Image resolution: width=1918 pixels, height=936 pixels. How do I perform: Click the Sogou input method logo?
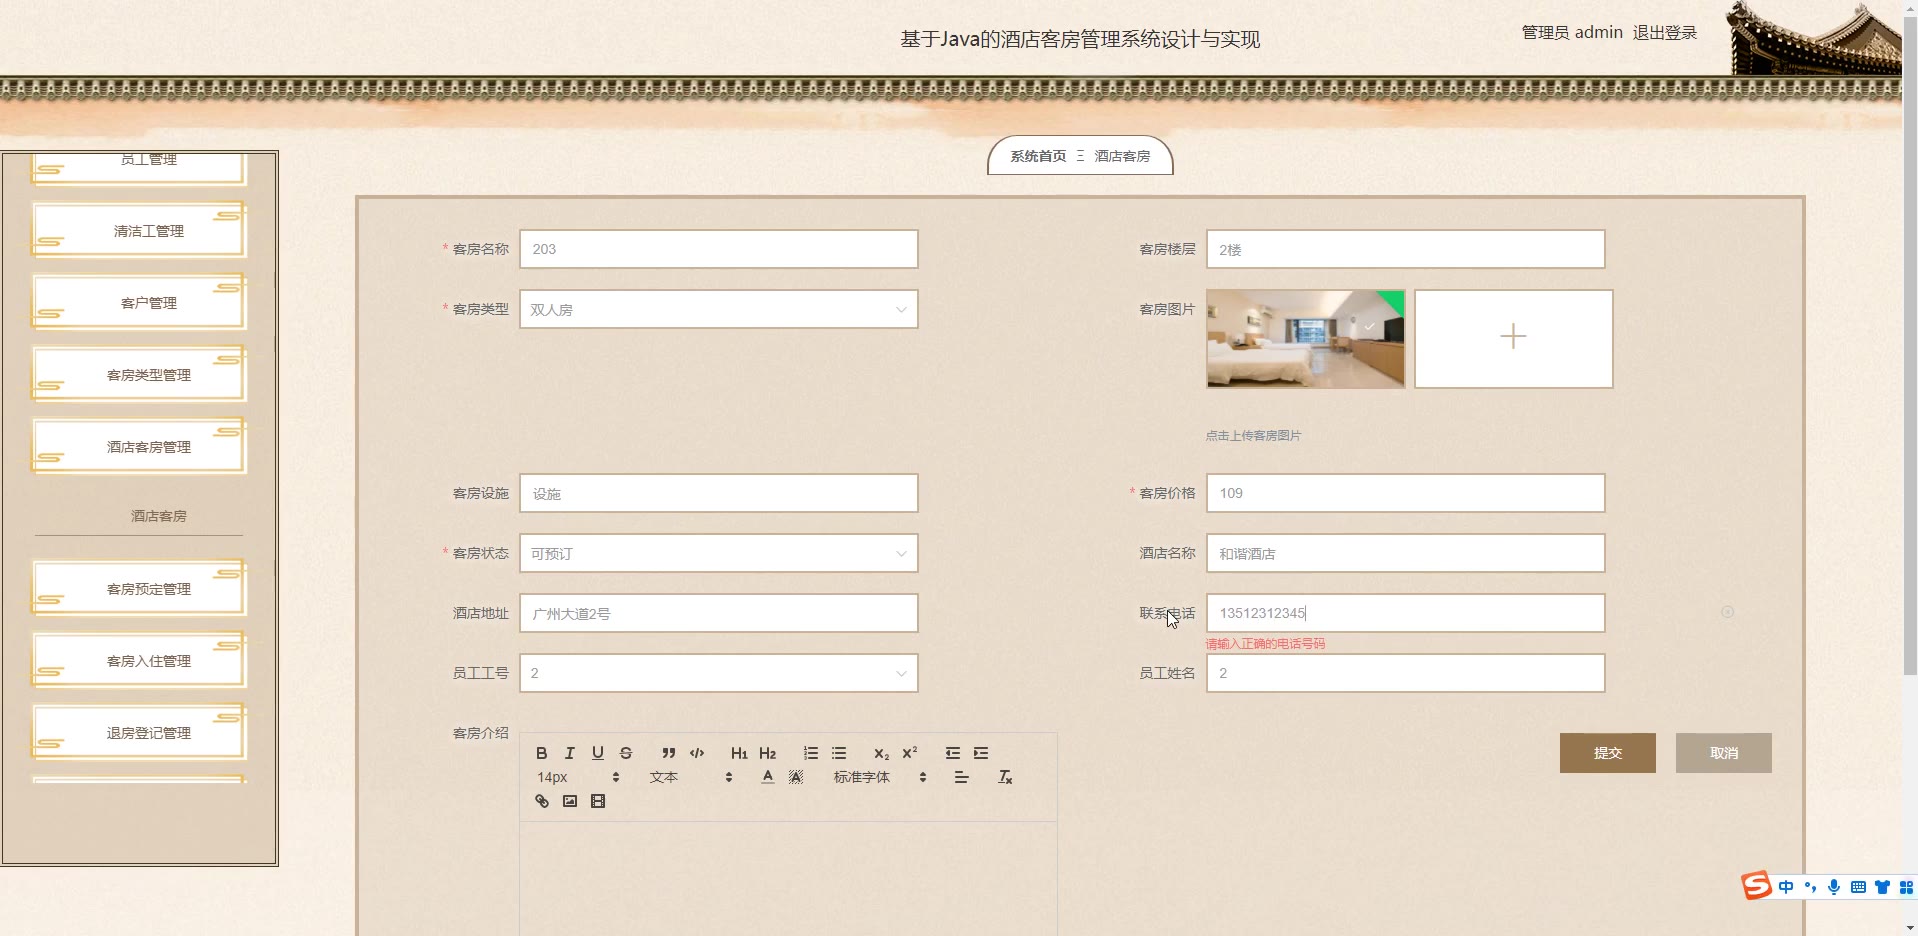[x=1756, y=885]
